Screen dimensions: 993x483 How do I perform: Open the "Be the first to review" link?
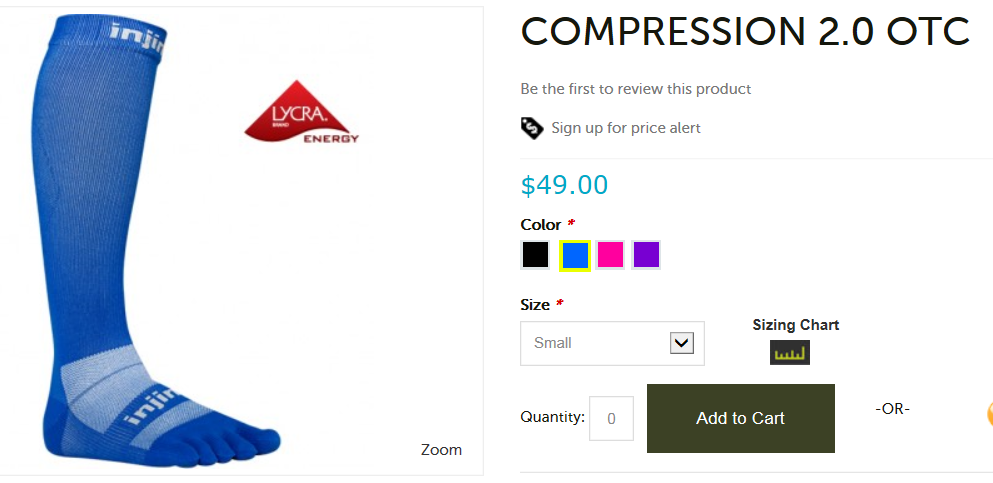coord(635,89)
